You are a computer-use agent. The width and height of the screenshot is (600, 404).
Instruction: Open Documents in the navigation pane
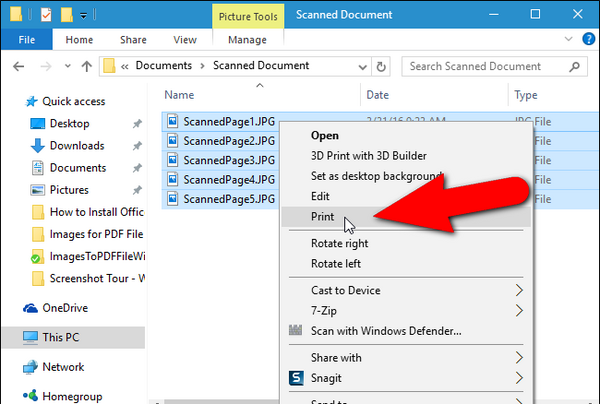click(x=68, y=168)
